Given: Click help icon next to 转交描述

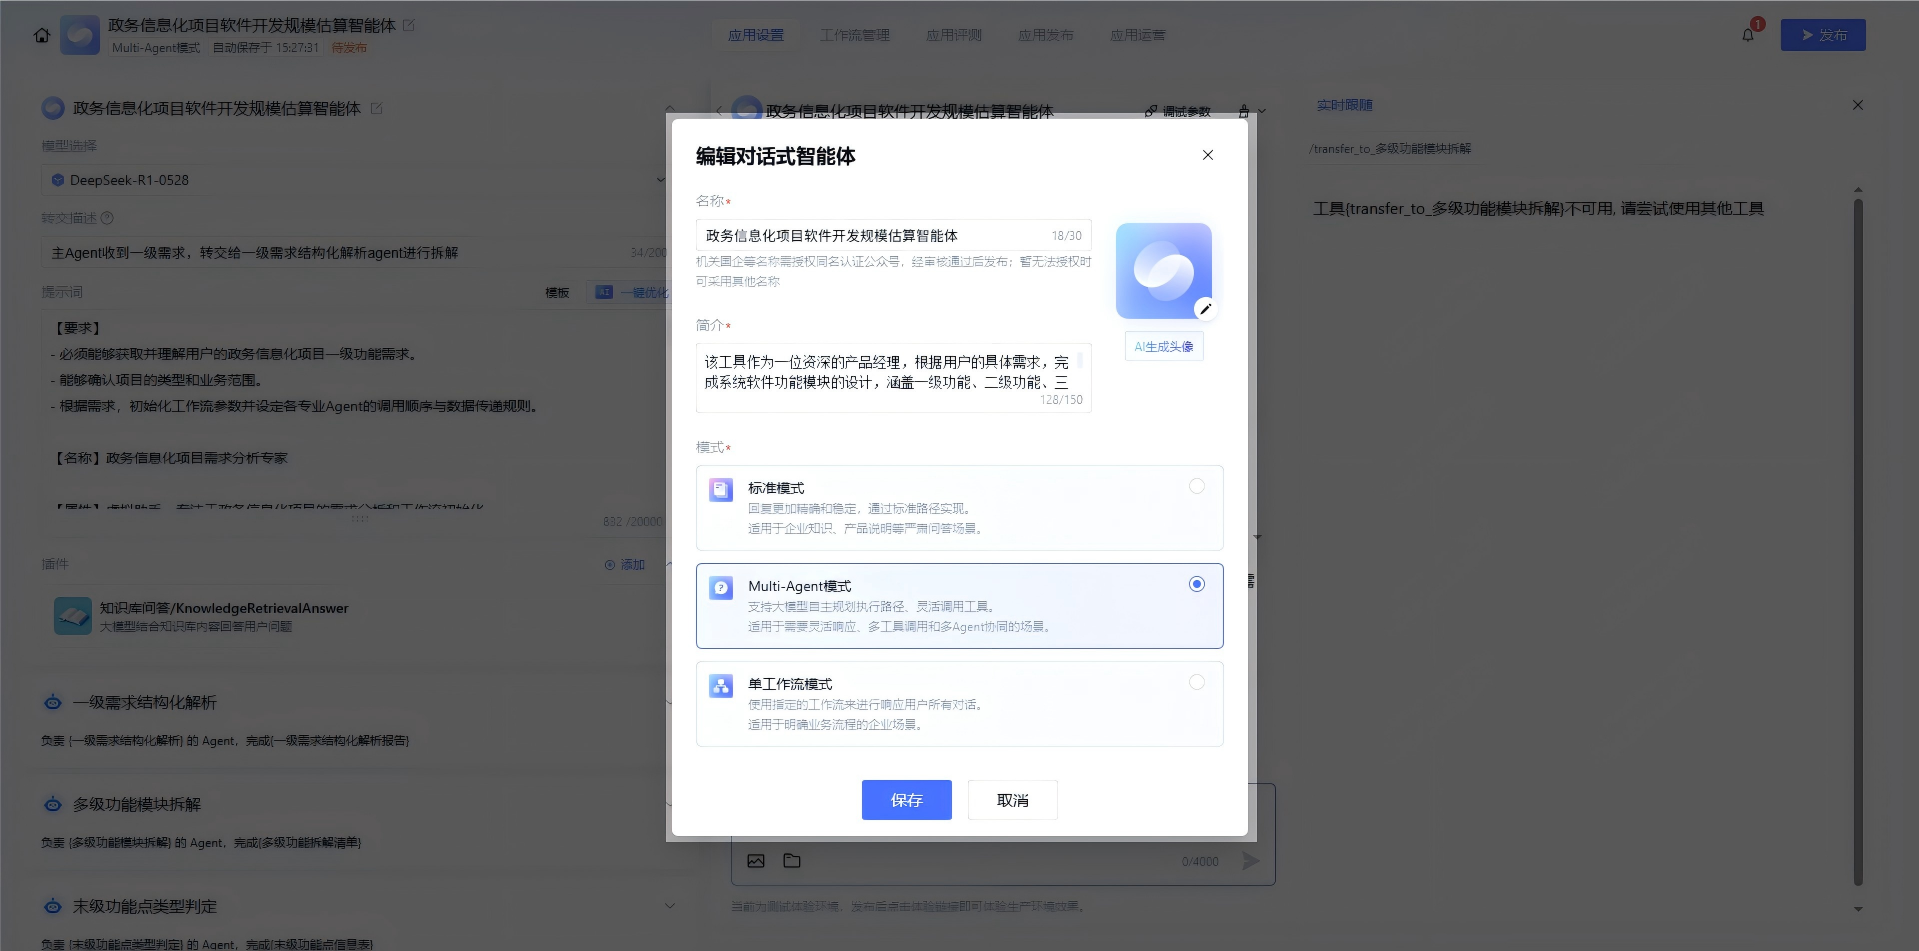Looking at the screenshot, I should 108,218.
